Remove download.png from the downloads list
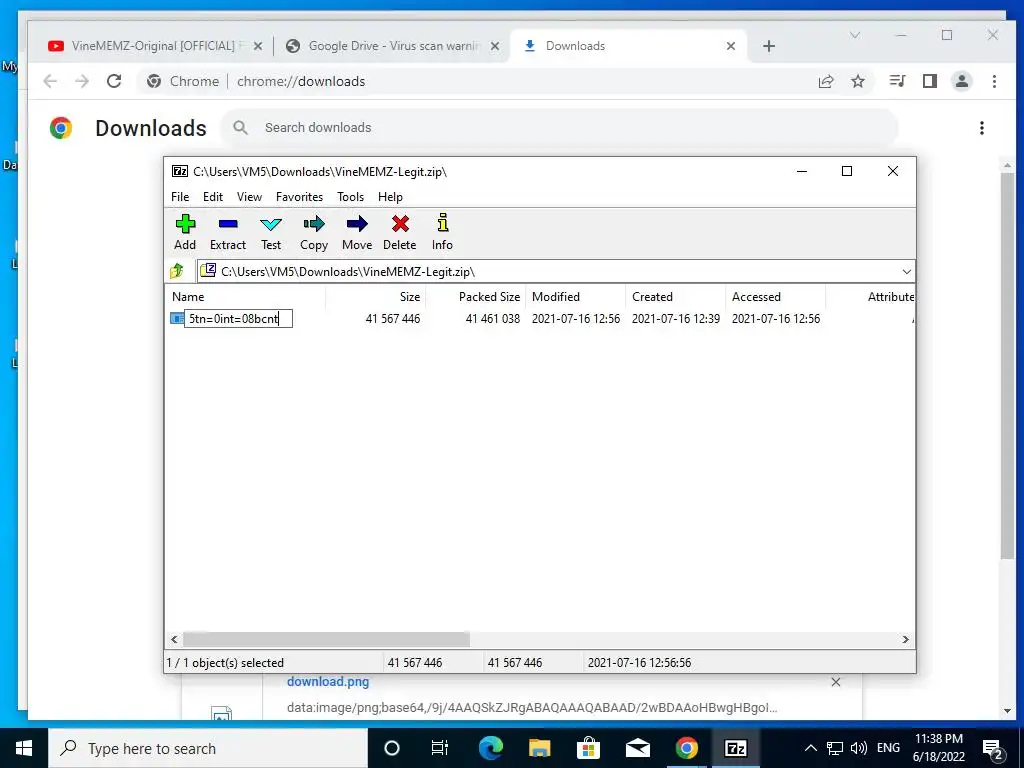 [x=835, y=682]
